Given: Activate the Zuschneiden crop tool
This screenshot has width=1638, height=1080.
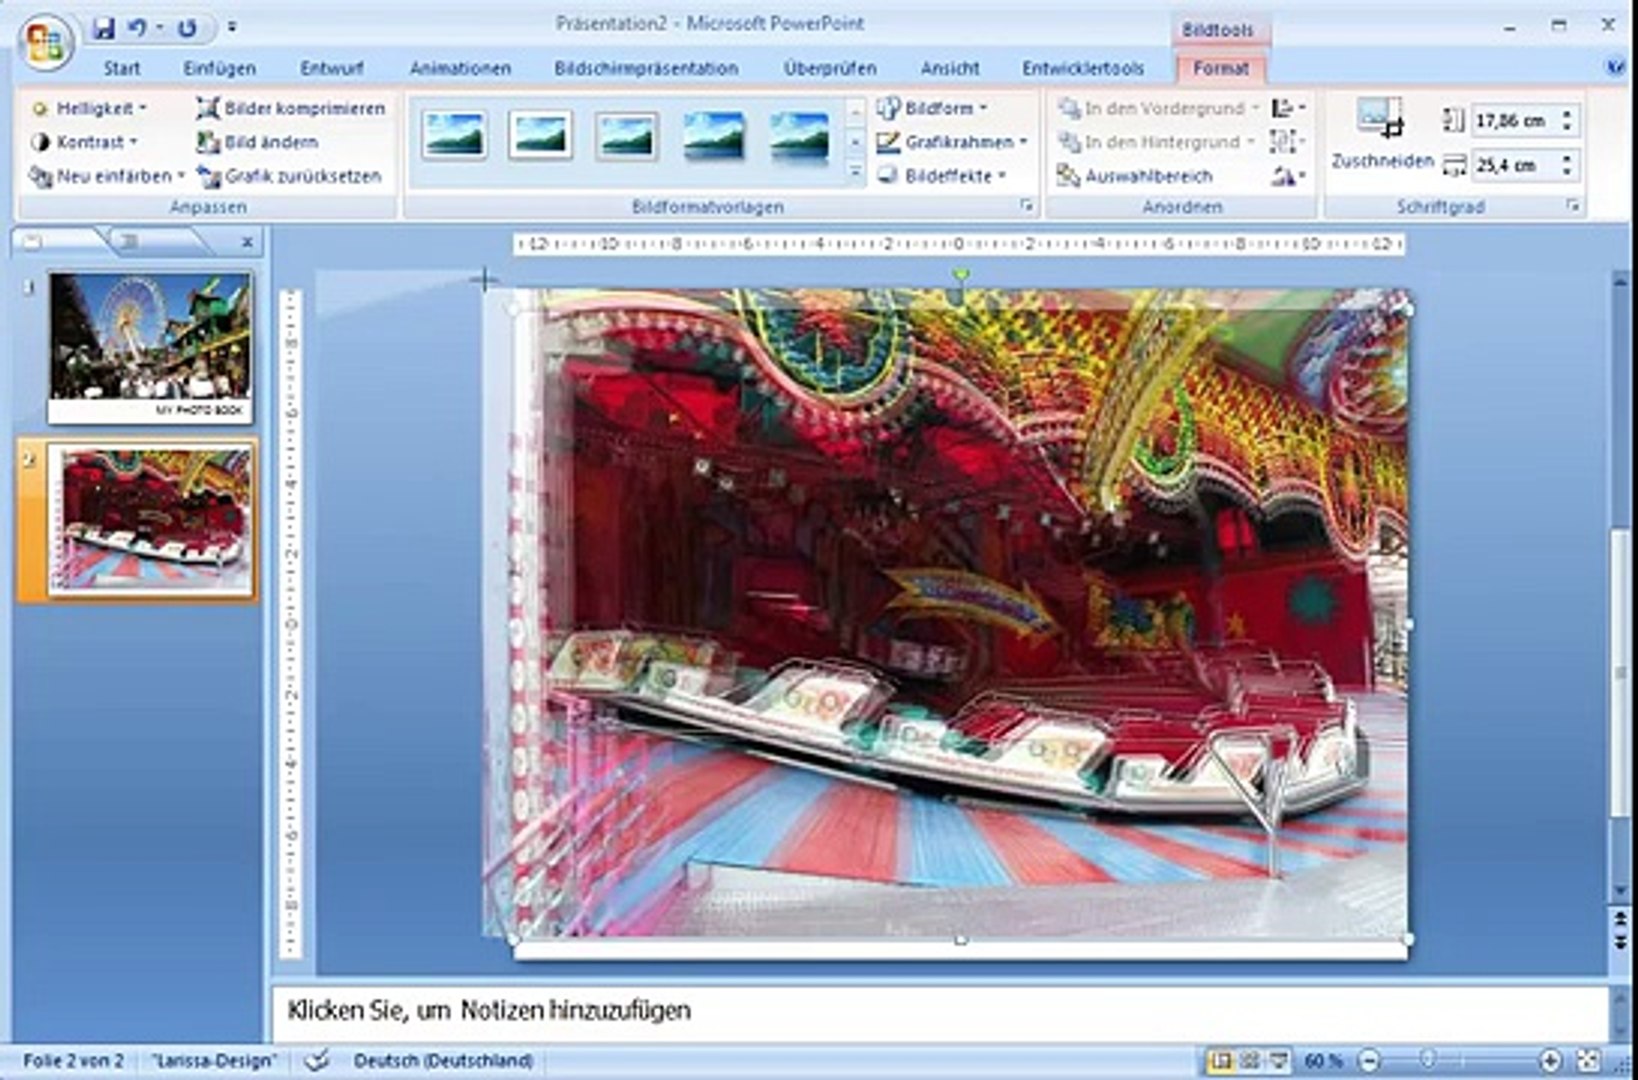Looking at the screenshot, I should pyautogui.click(x=1383, y=135).
